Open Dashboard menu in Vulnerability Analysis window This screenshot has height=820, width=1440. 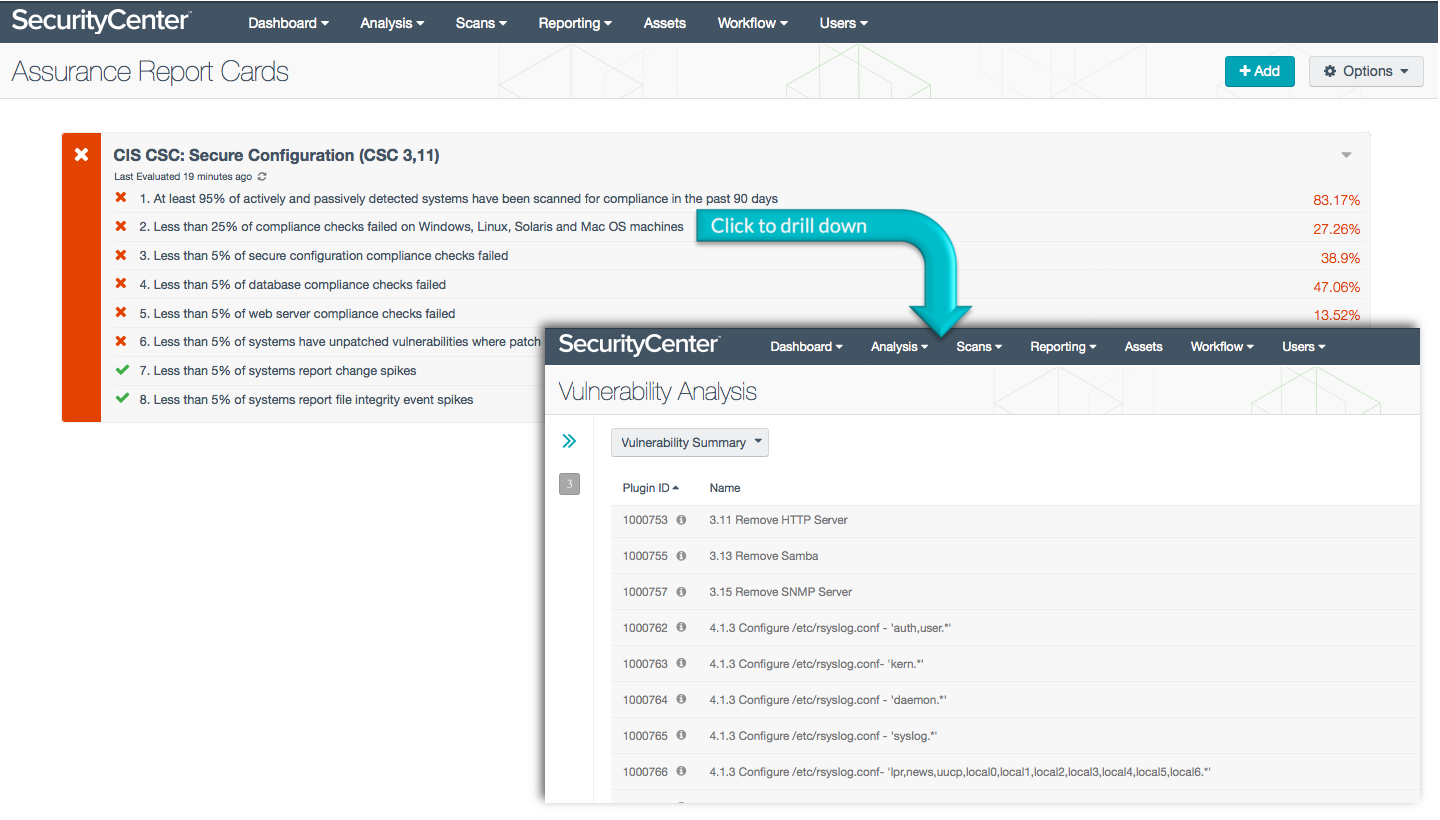[x=806, y=347]
